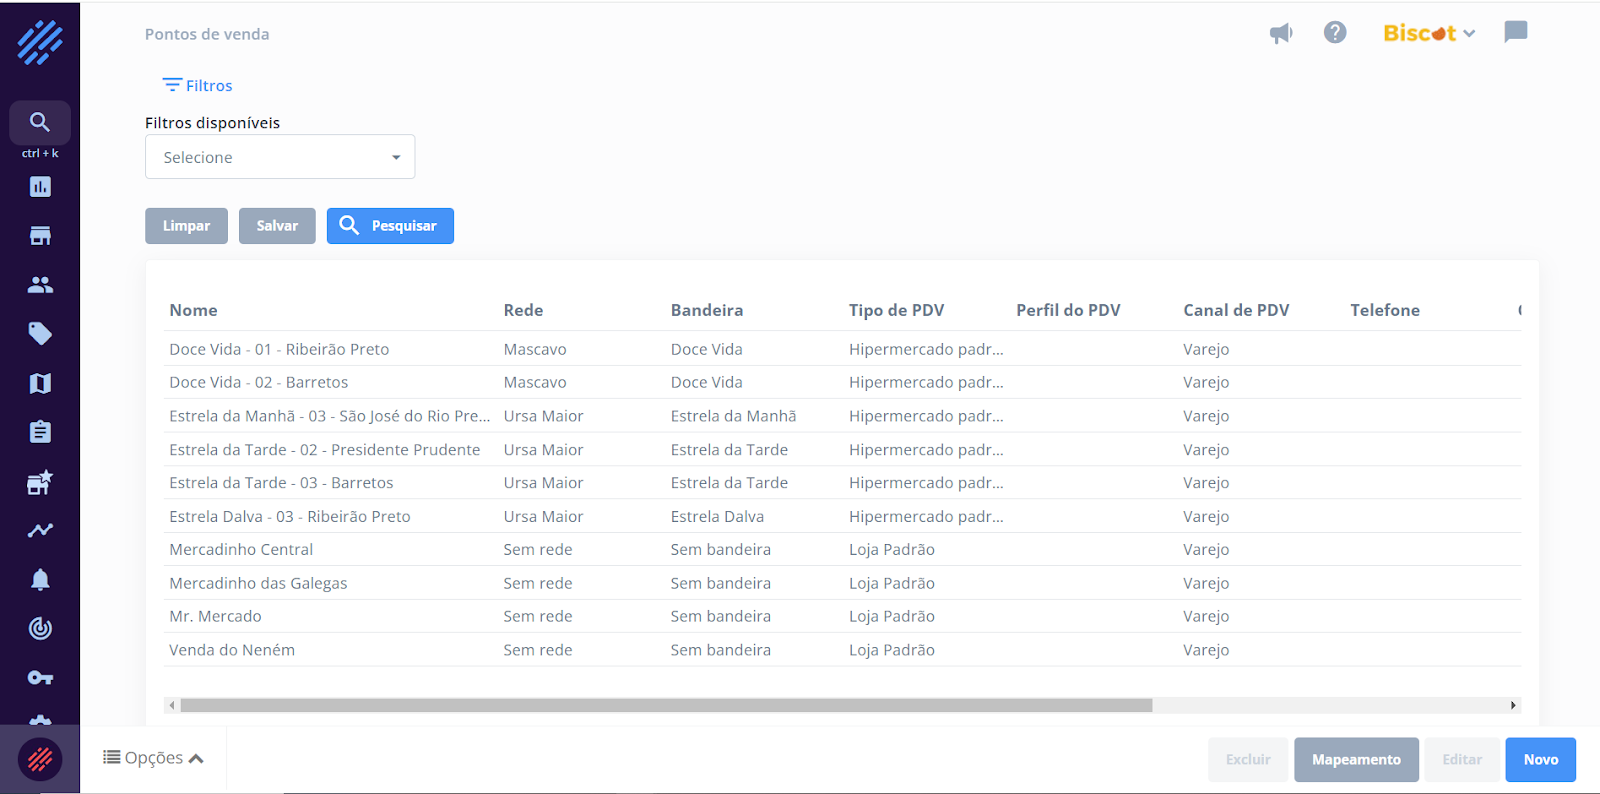
Task: Open the search icon in sidebar
Action: [x=40, y=122]
